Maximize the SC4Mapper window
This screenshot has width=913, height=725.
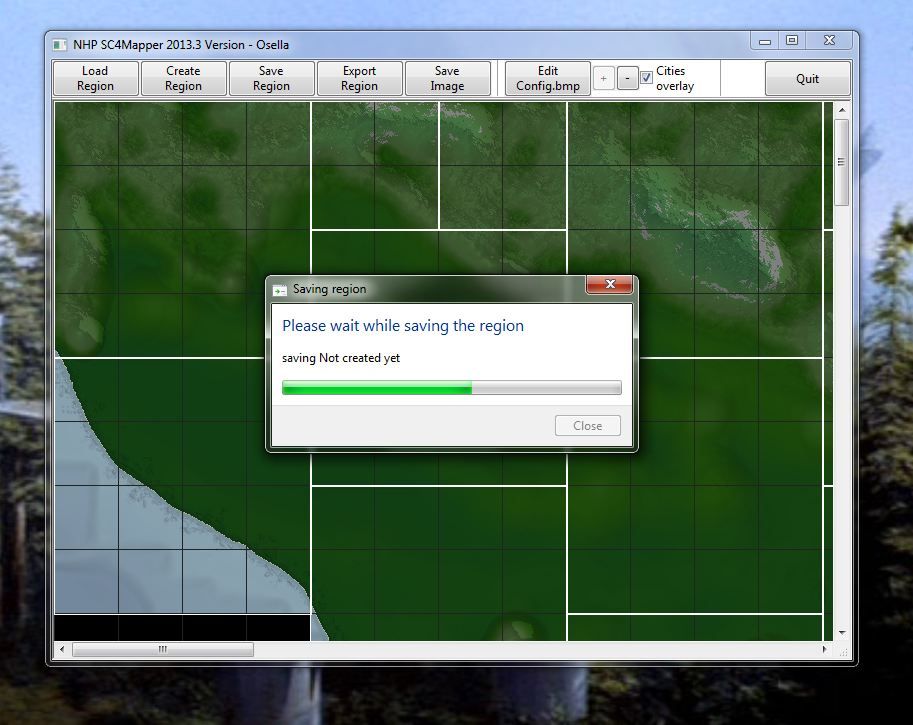792,41
